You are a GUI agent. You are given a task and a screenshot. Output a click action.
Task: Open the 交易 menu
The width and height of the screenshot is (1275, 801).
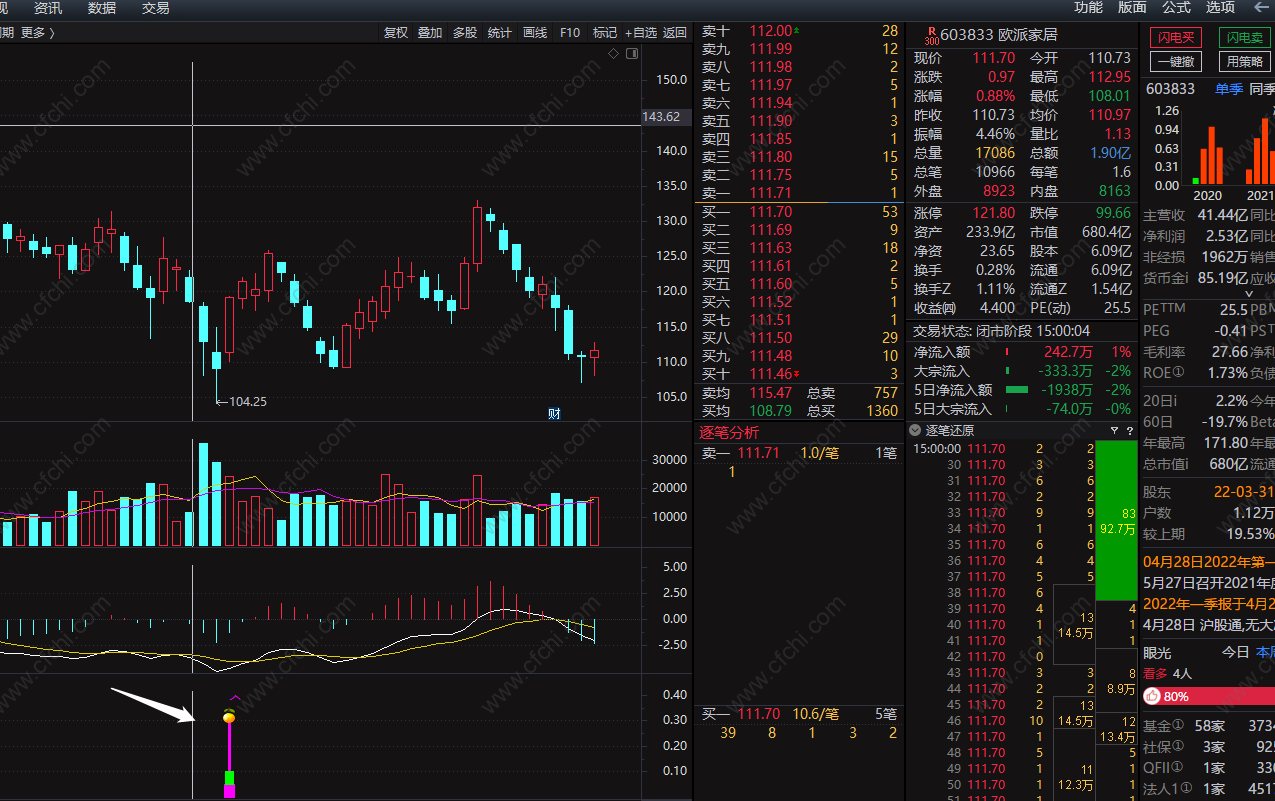point(155,8)
